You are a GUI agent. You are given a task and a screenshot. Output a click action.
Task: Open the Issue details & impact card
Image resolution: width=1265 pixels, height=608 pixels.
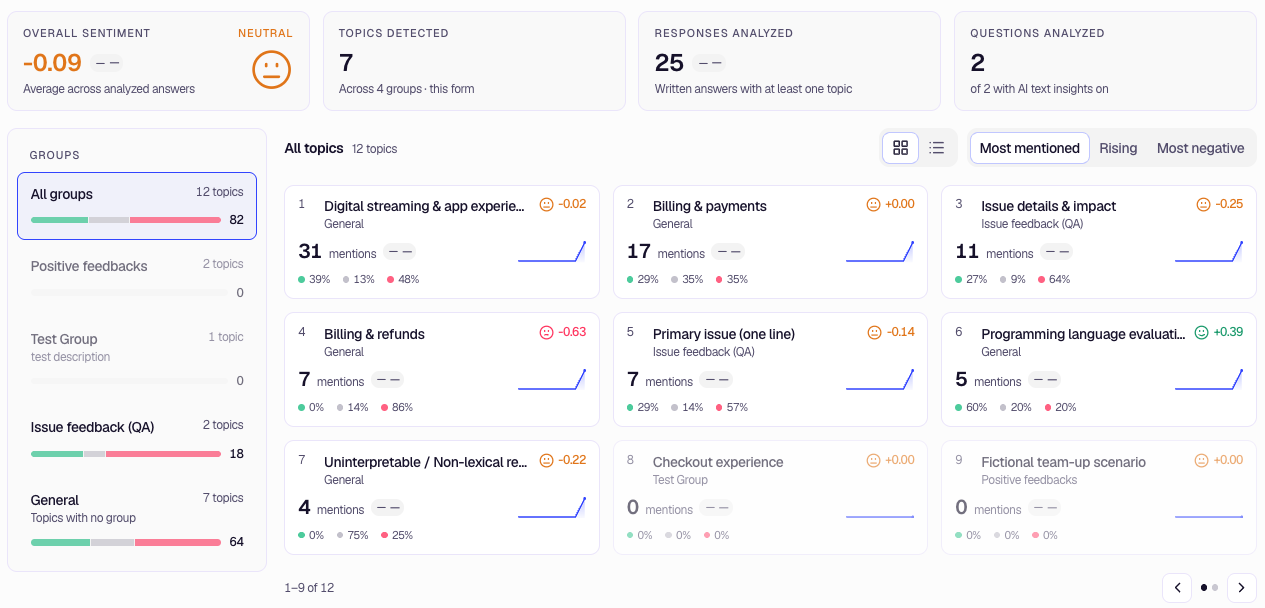point(1099,242)
